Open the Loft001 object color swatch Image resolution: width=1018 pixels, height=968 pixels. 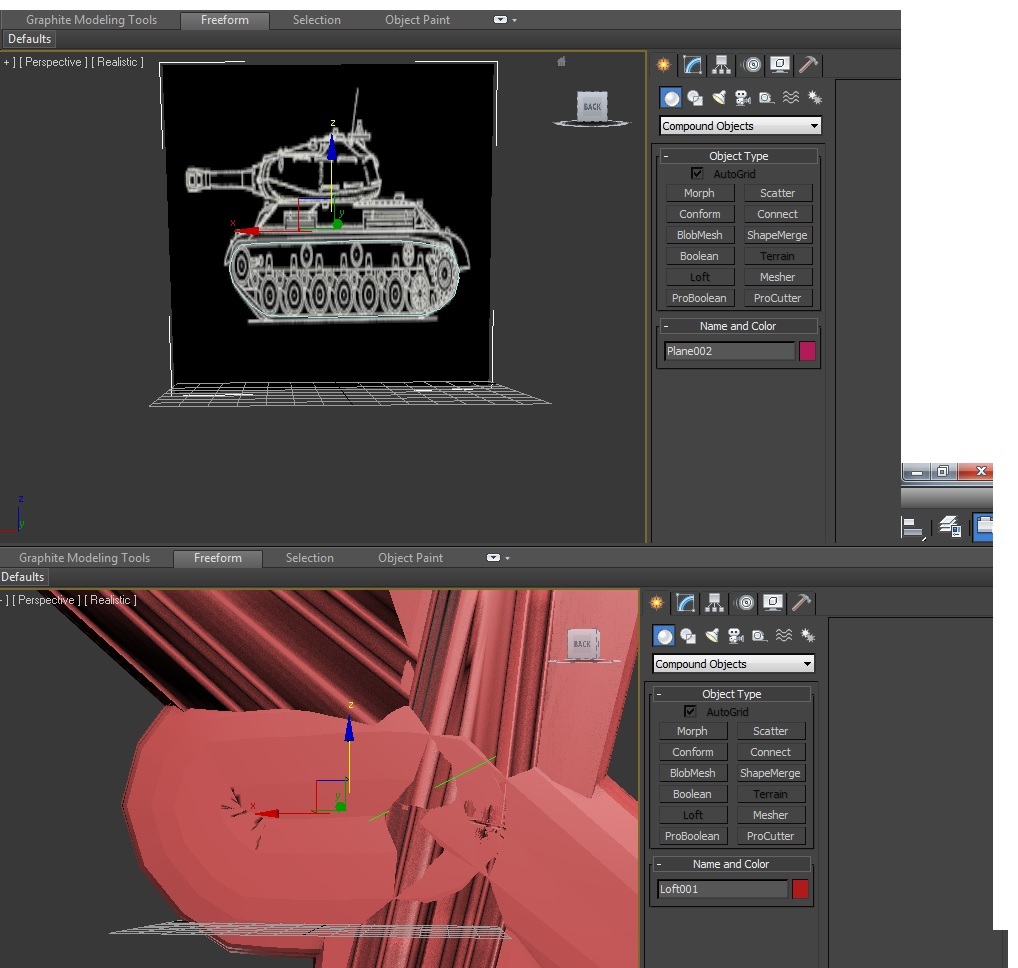tap(800, 888)
